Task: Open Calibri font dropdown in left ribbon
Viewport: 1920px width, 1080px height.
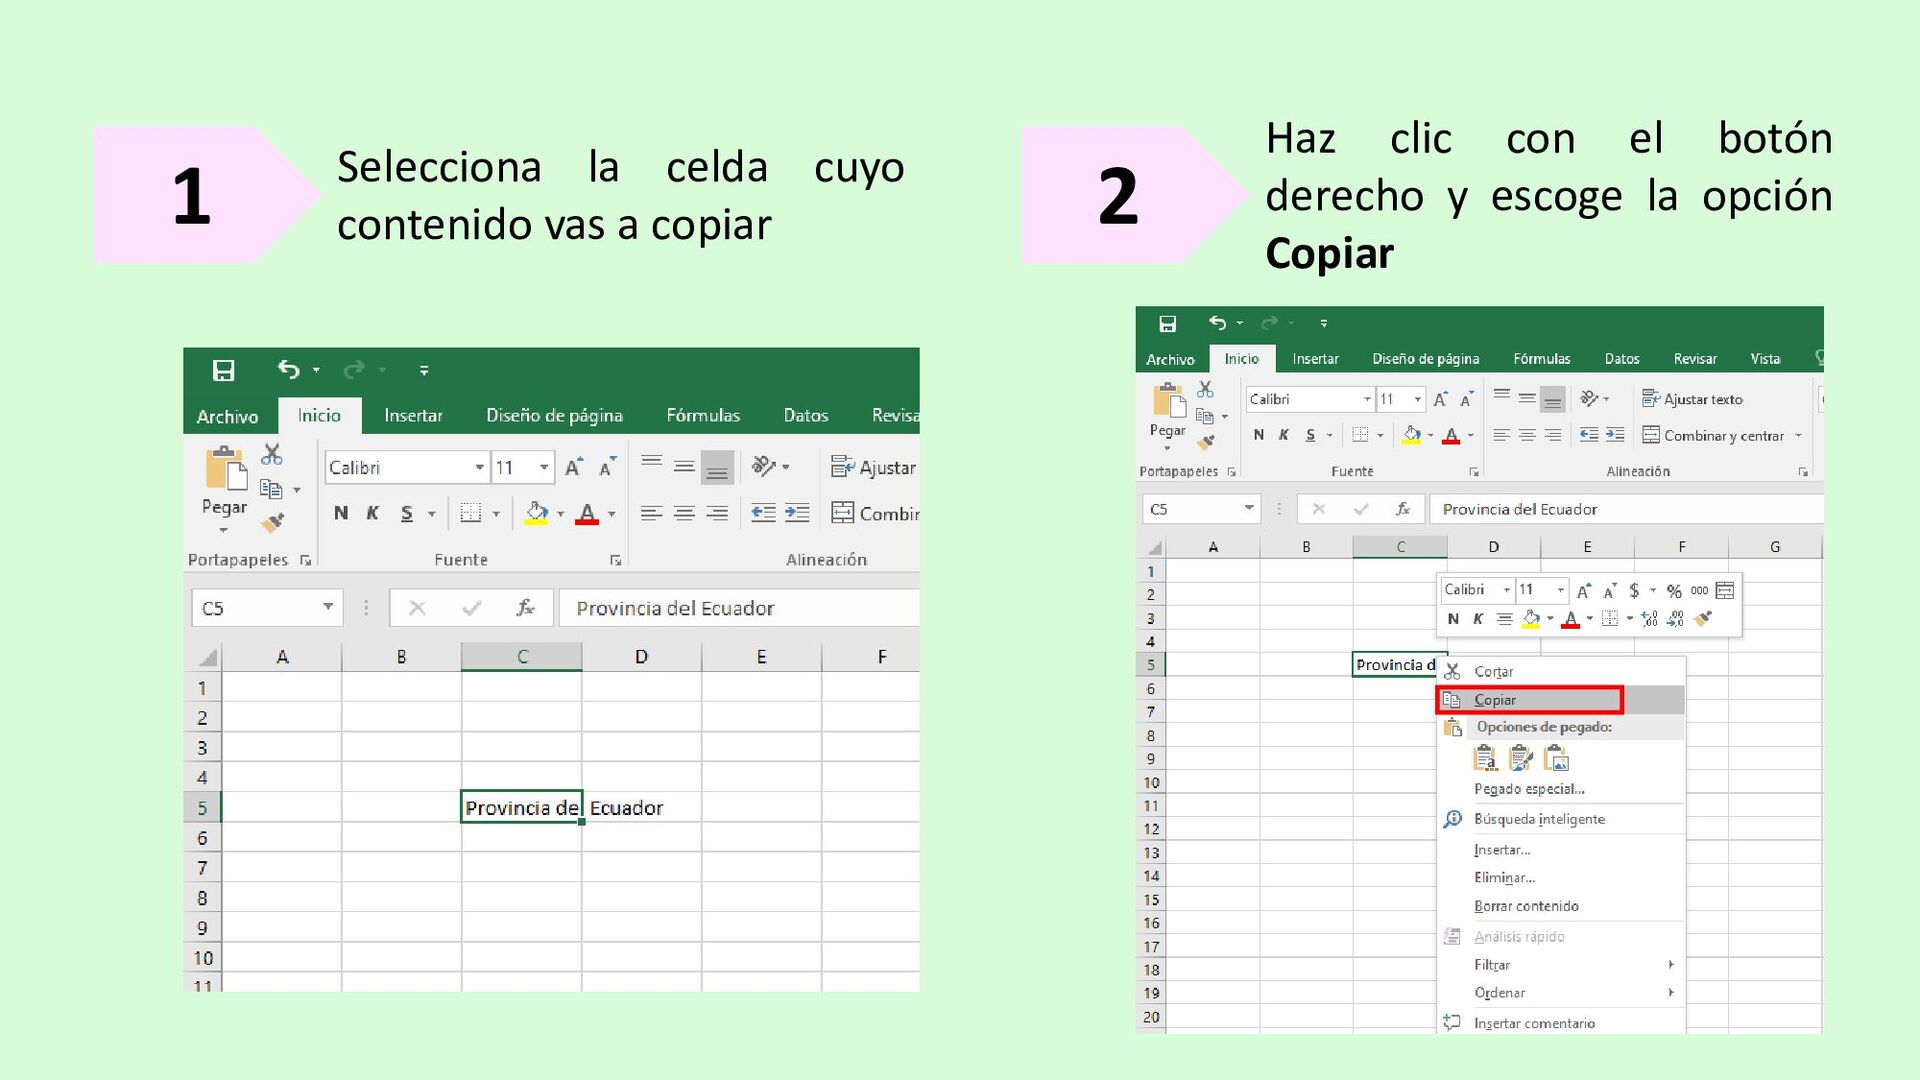Action: pyautogui.click(x=479, y=467)
